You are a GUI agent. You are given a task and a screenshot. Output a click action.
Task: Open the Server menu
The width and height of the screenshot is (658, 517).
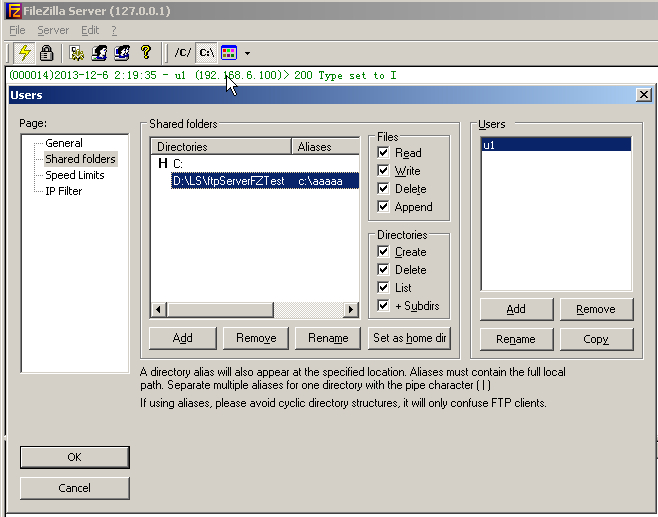(53, 30)
